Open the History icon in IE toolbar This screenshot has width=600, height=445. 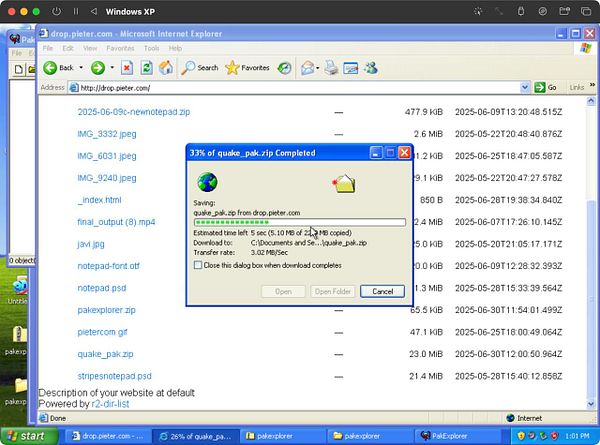284,68
